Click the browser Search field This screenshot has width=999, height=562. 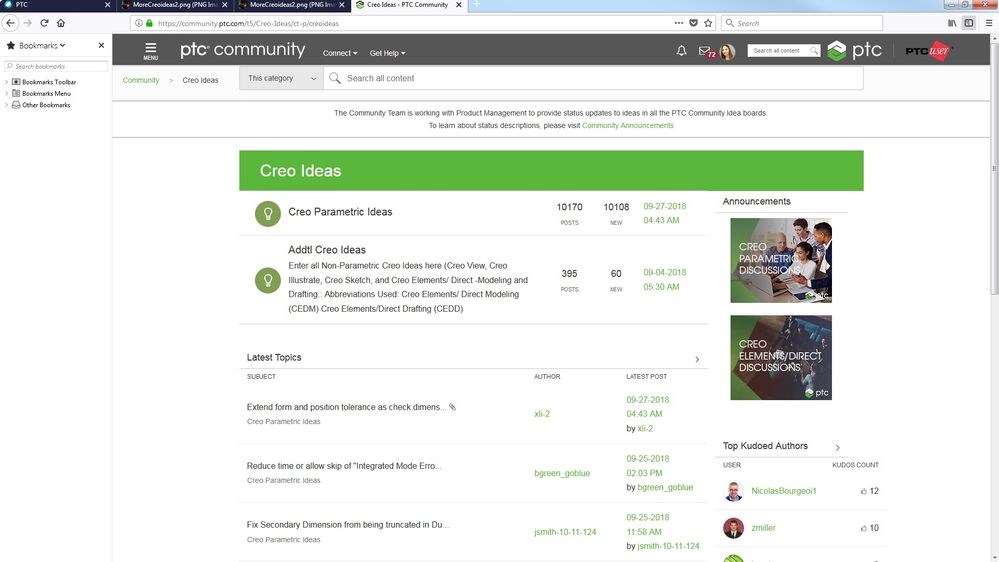pos(803,23)
